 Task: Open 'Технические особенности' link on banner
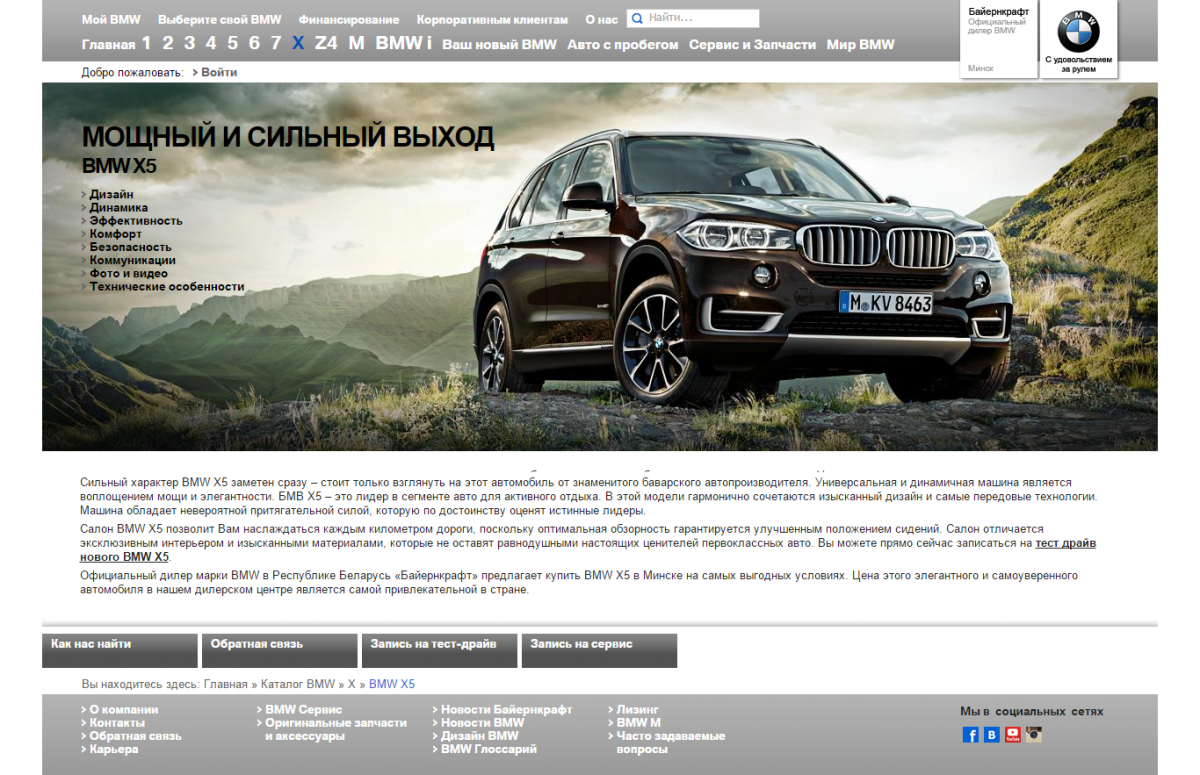click(166, 285)
